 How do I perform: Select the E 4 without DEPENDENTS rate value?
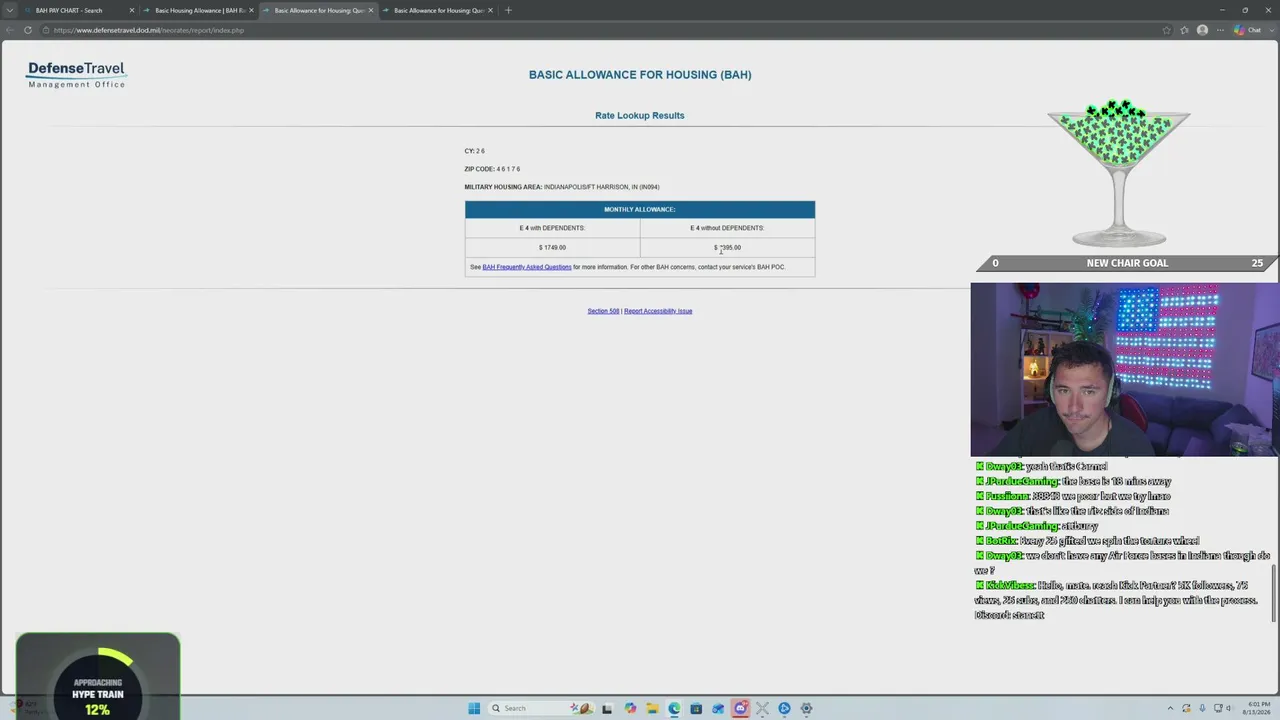[x=727, y=247]
